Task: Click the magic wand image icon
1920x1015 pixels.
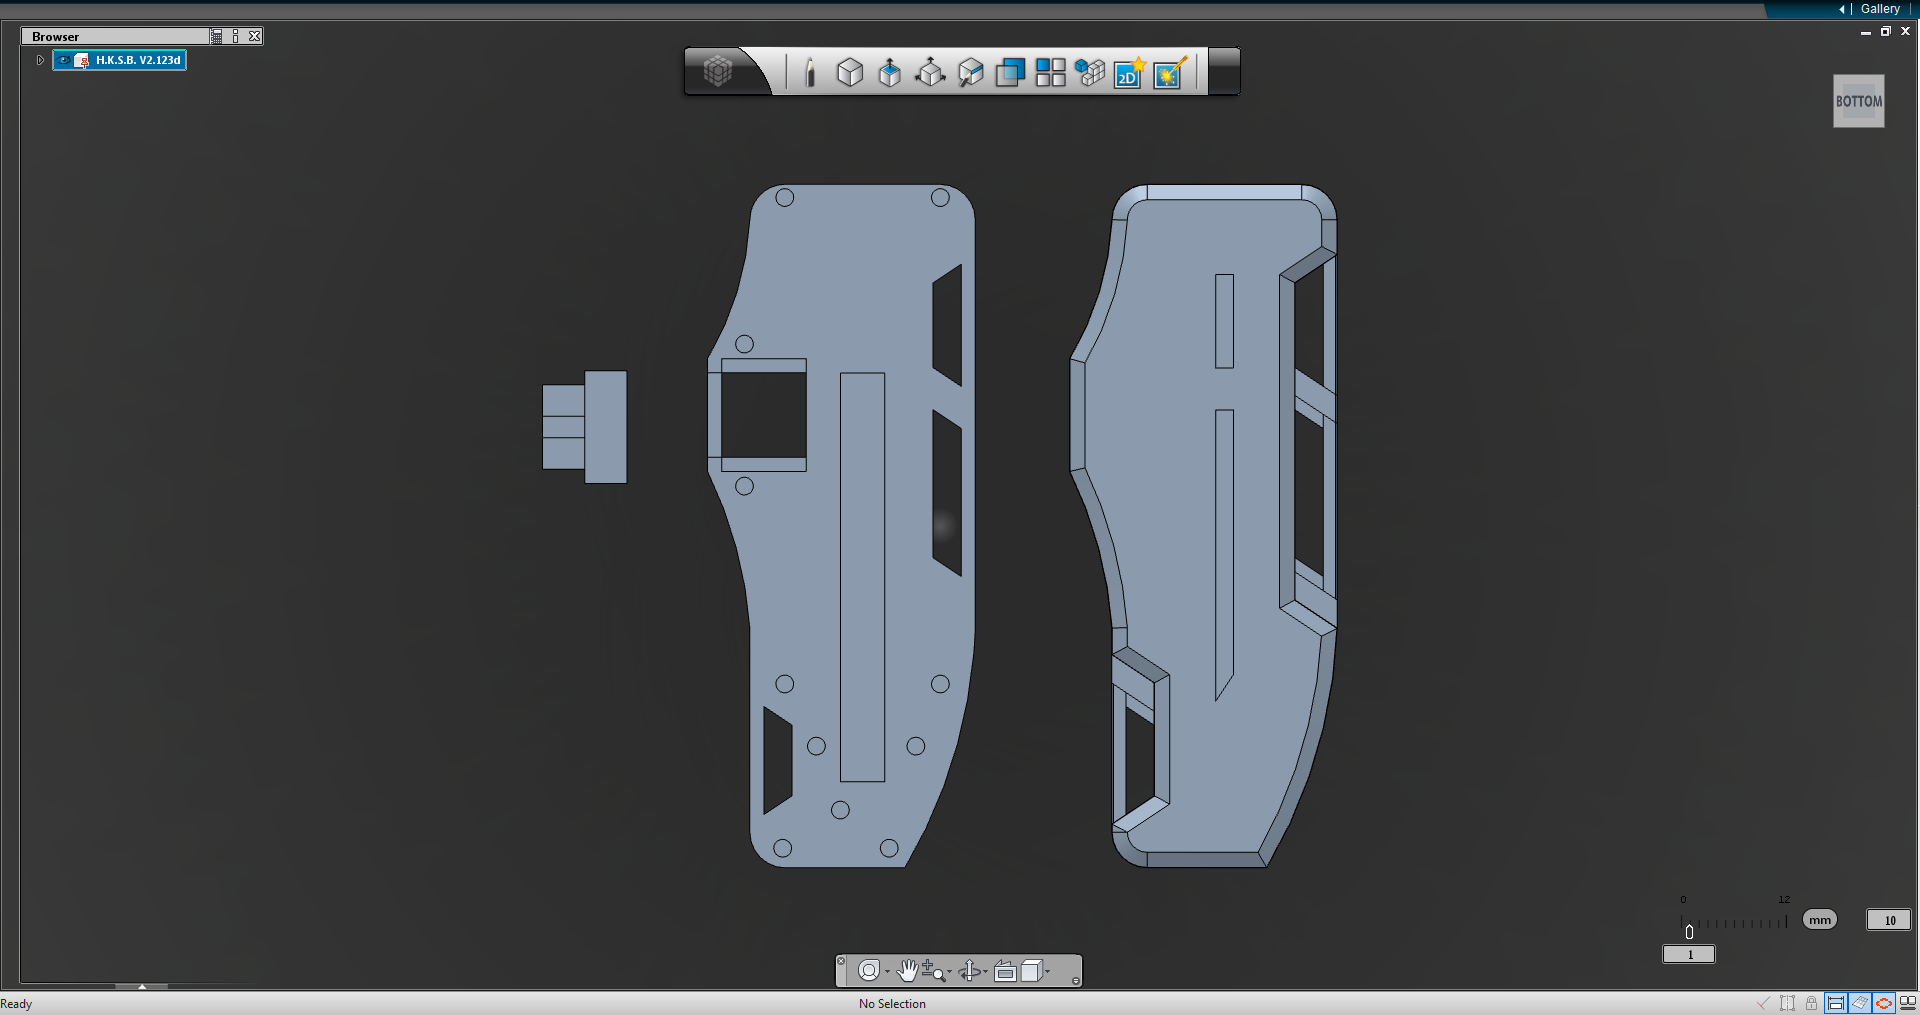Action: 1170,72
